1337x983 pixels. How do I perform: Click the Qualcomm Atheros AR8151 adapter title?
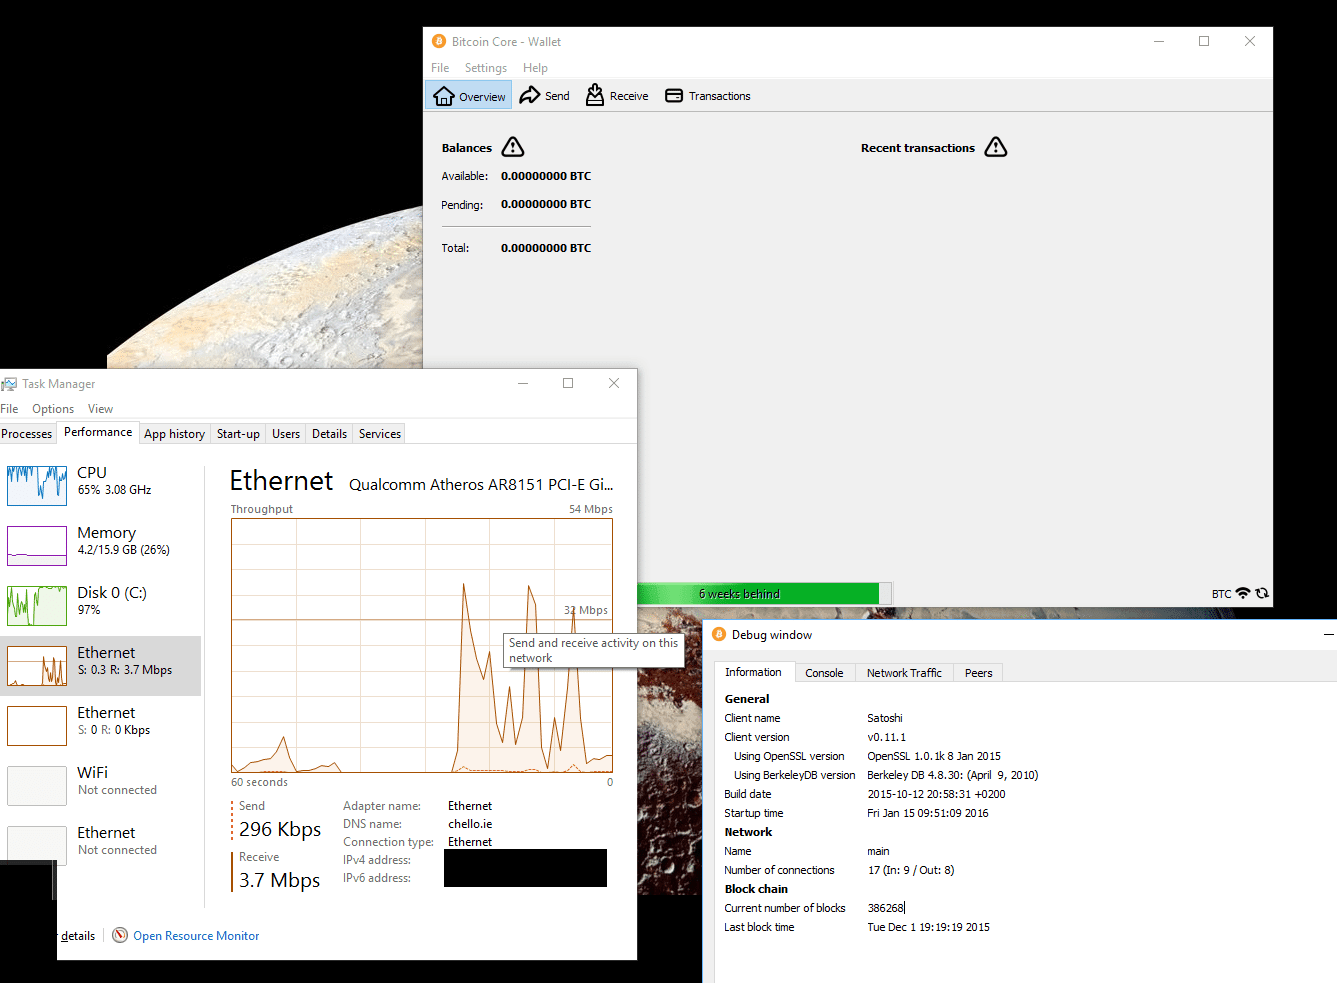(x=481, y=484)
